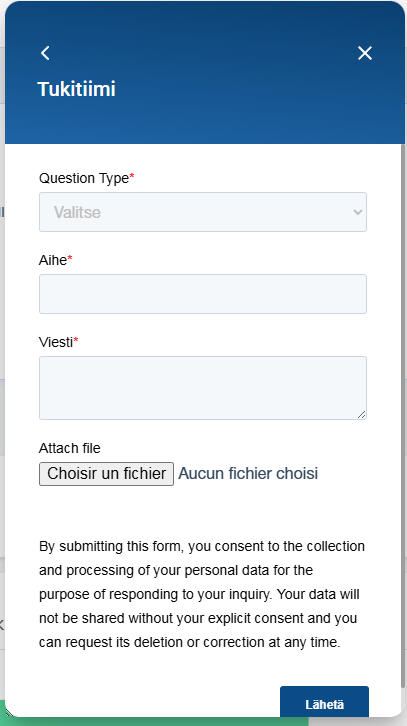Submit the form with the Lähetä button
The image size is (407, 726).
pyautogui.click(x=324, y=703)
